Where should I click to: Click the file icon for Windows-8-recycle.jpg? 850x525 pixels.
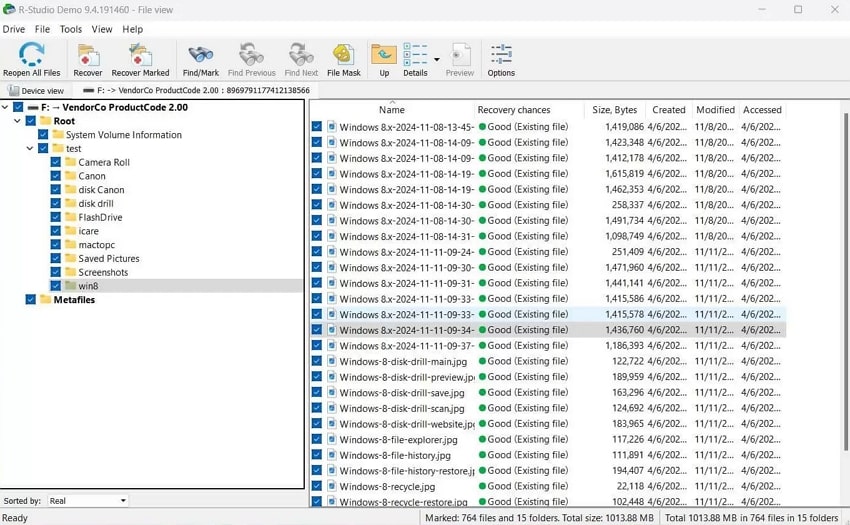click(x=332, y=486)
